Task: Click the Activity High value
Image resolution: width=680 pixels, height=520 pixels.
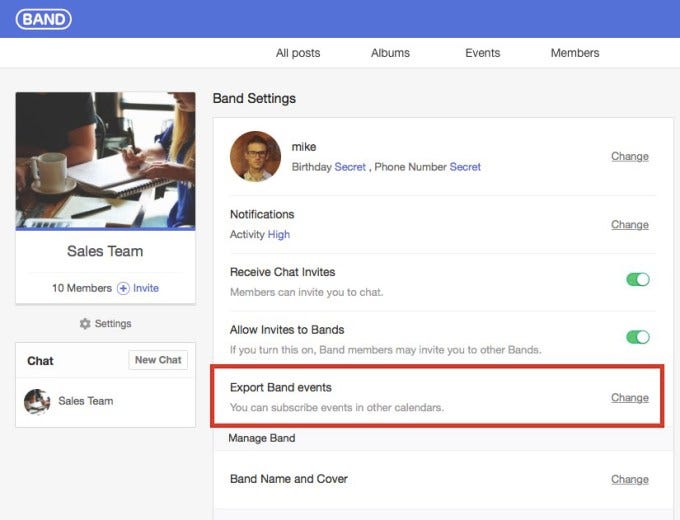Action: [x=278, y=235]
